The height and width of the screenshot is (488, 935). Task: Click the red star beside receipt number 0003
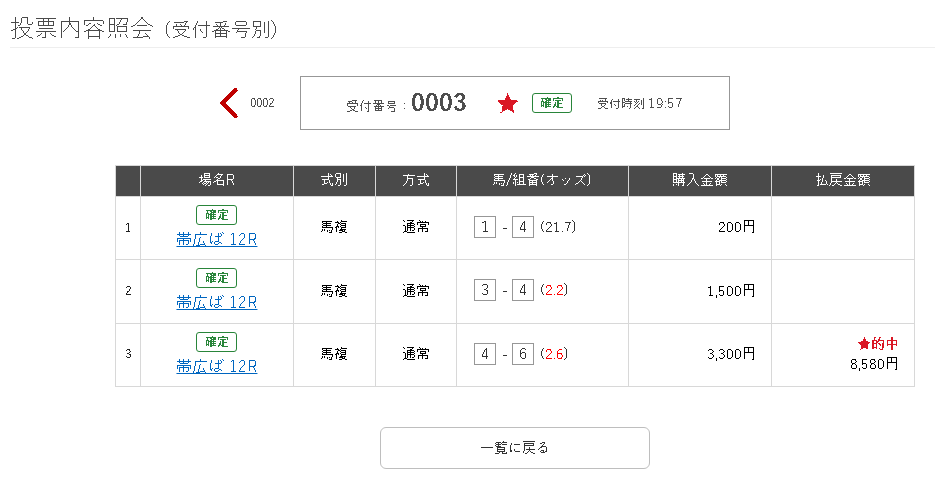[507, 103]
